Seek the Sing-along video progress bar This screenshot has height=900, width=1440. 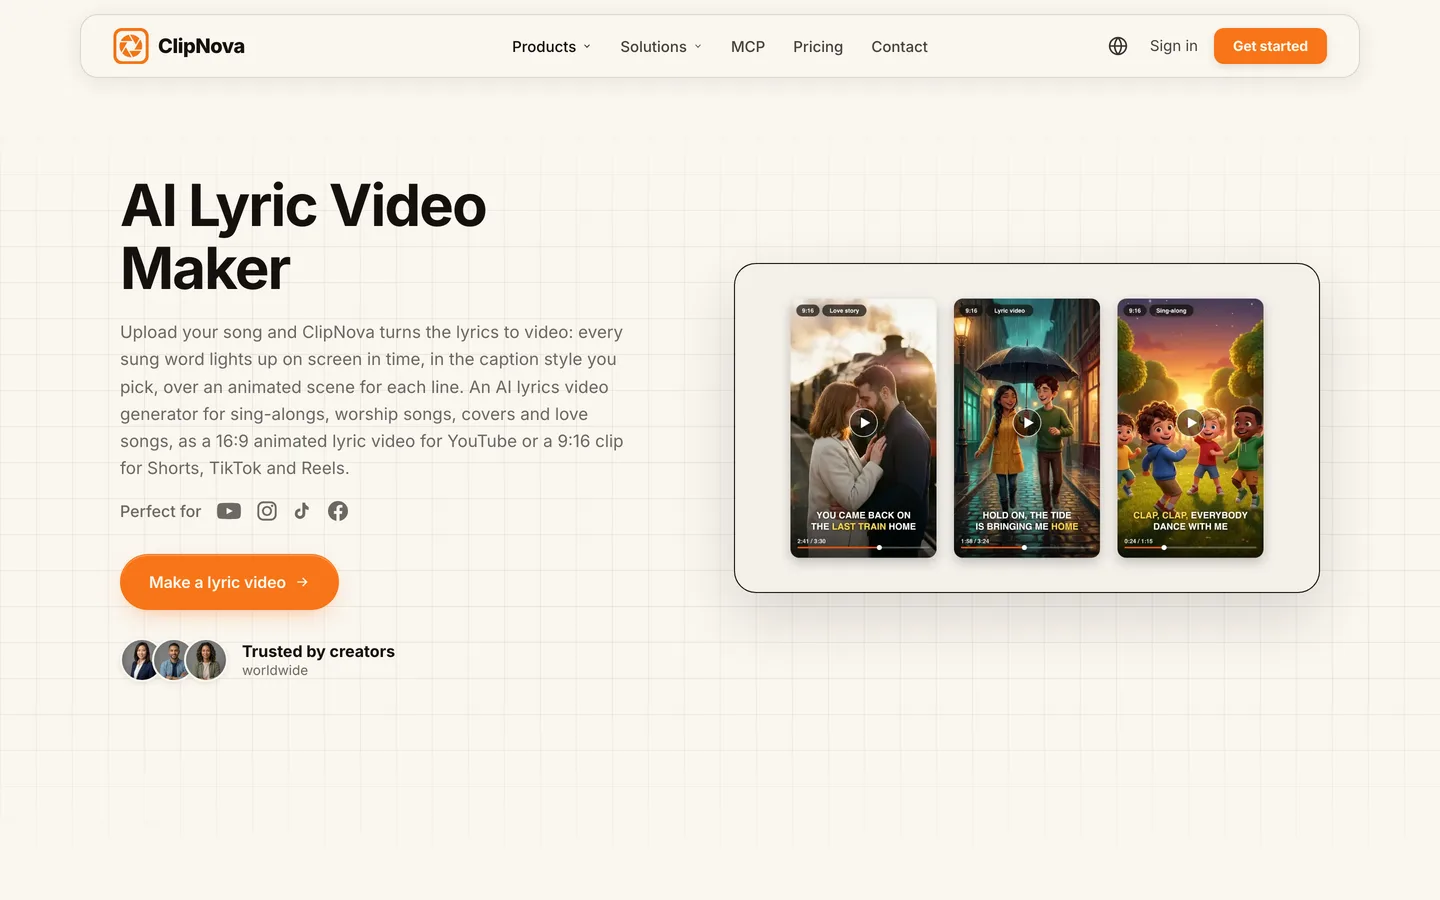(1190, 547)
